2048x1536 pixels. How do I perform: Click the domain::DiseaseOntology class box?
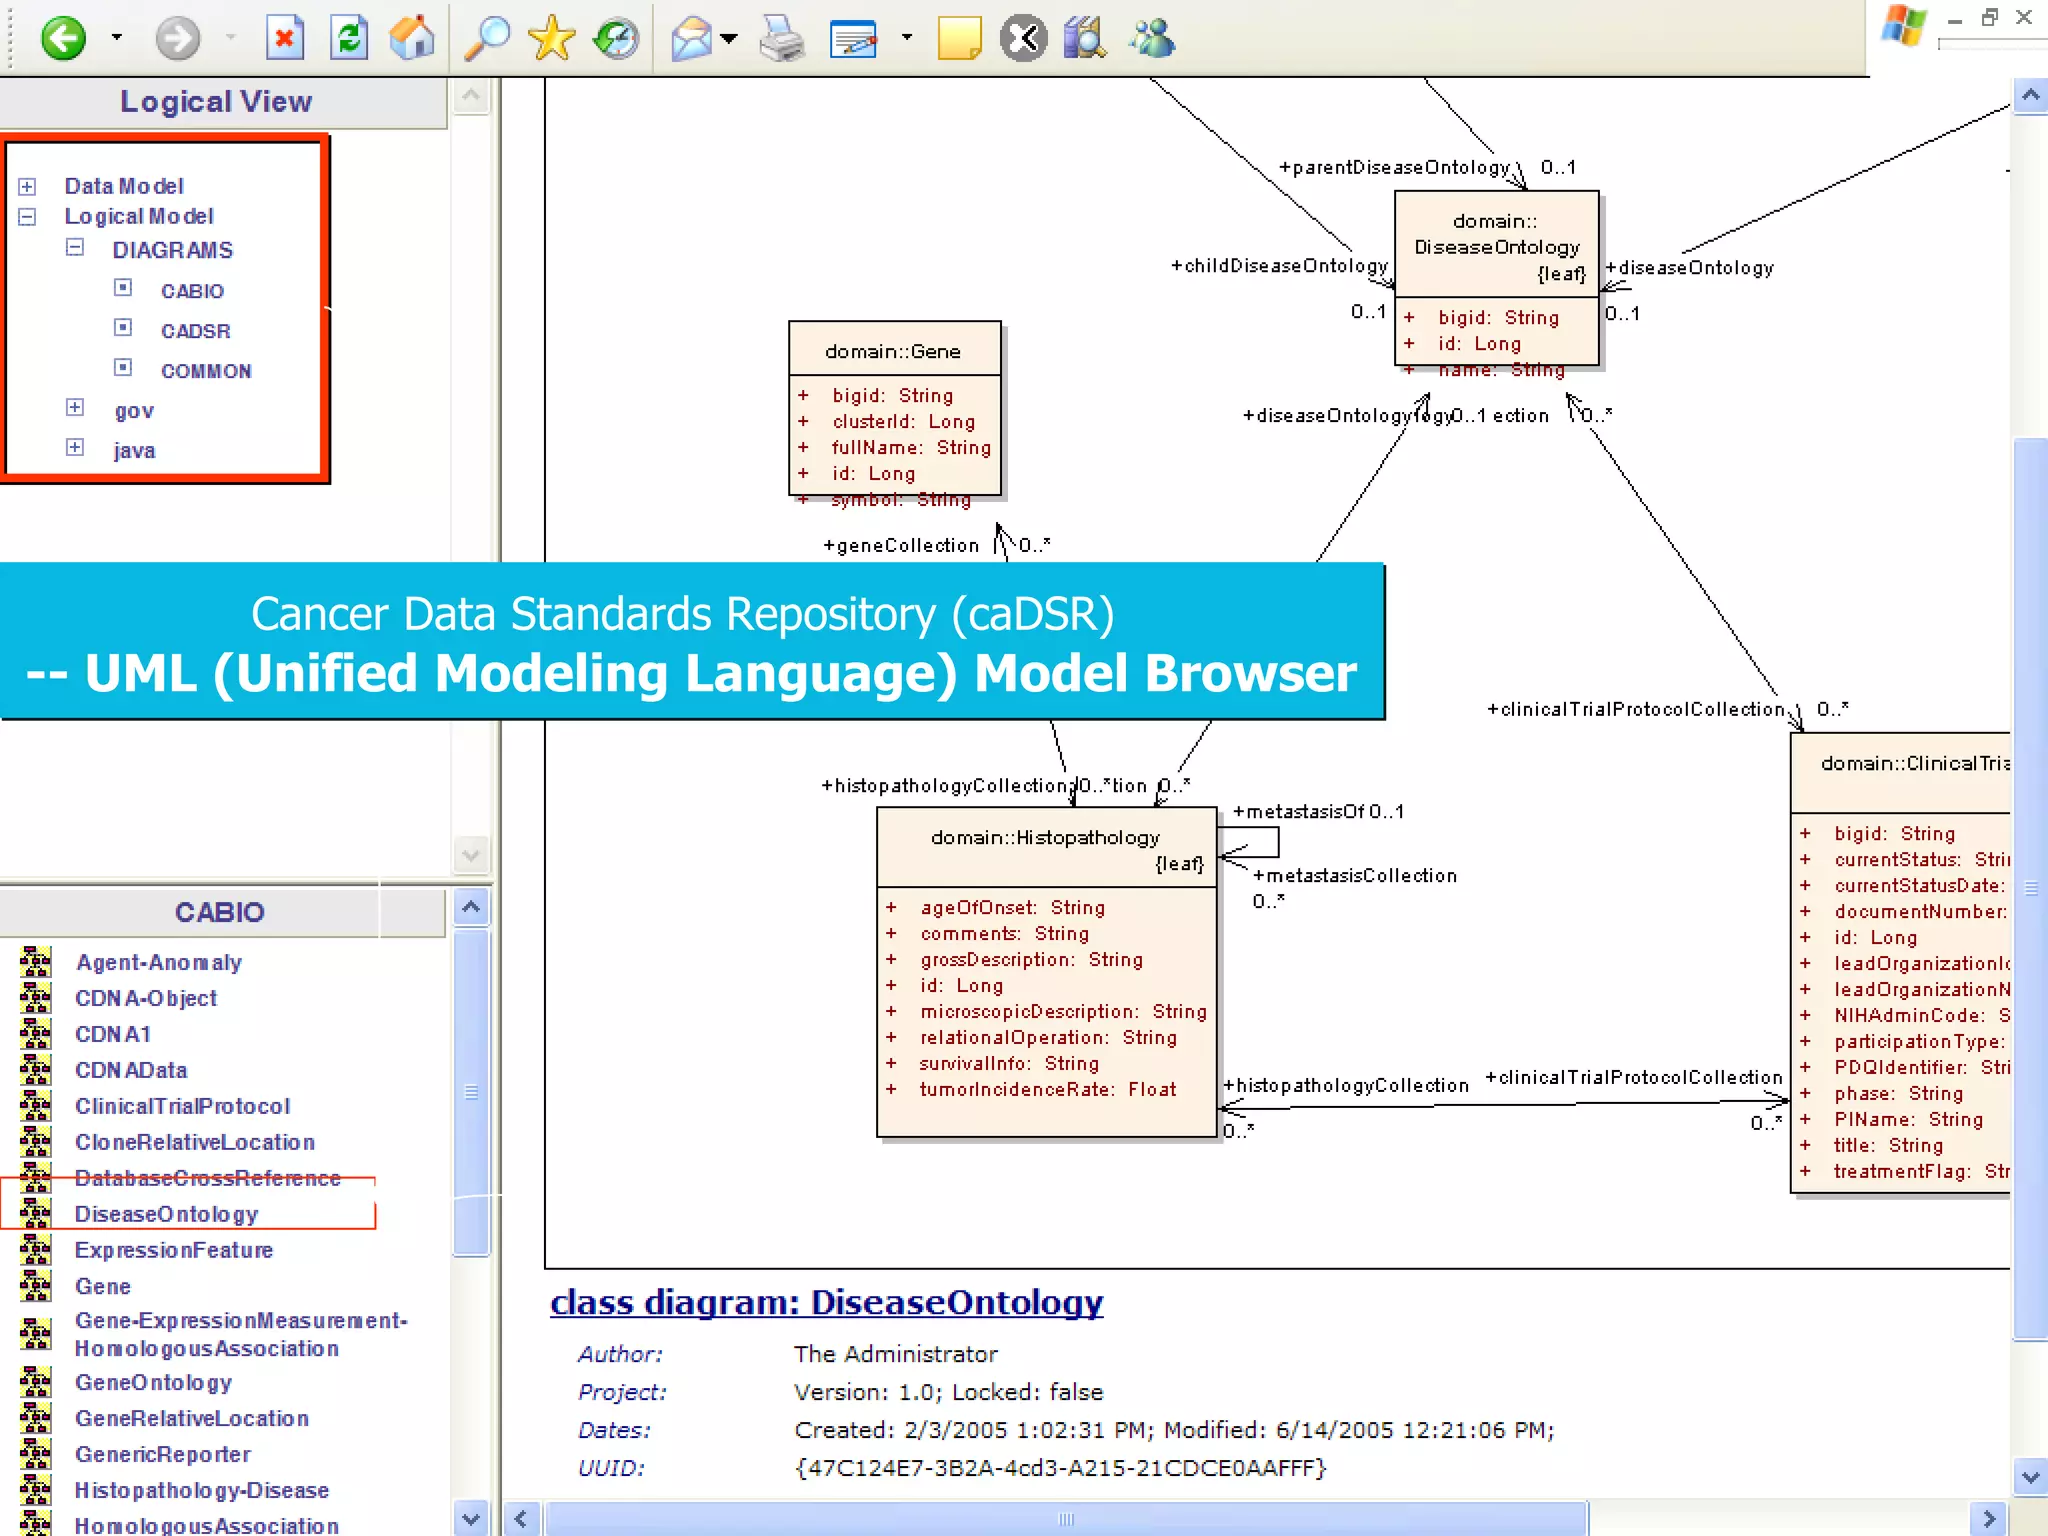tap(1497, 278)
